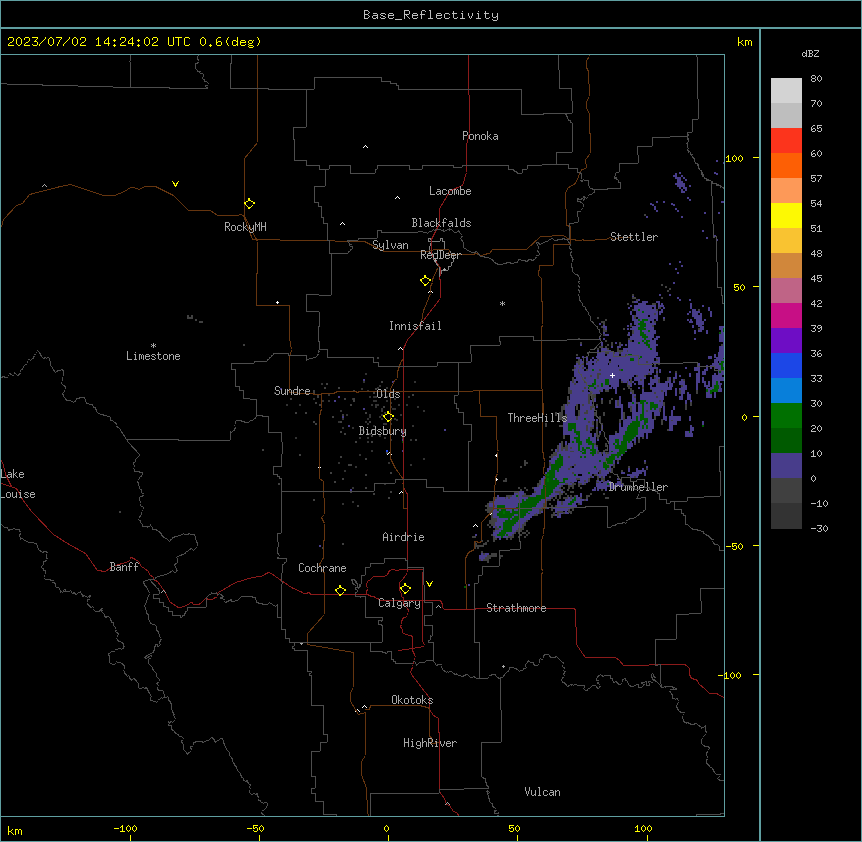Click the Banff town label
Image resolution: width=862 pixels, height=842 pixels.
(124, 567)
